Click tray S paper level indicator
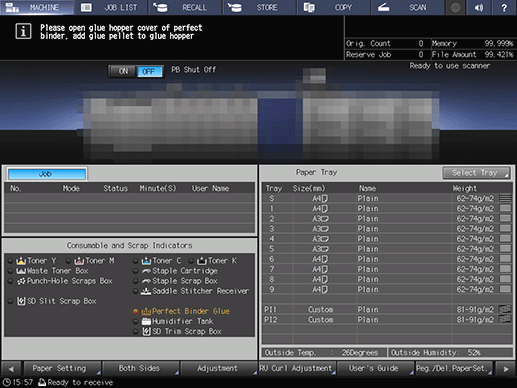Screen dimensions: 517x388 click(x=506, y=198)
